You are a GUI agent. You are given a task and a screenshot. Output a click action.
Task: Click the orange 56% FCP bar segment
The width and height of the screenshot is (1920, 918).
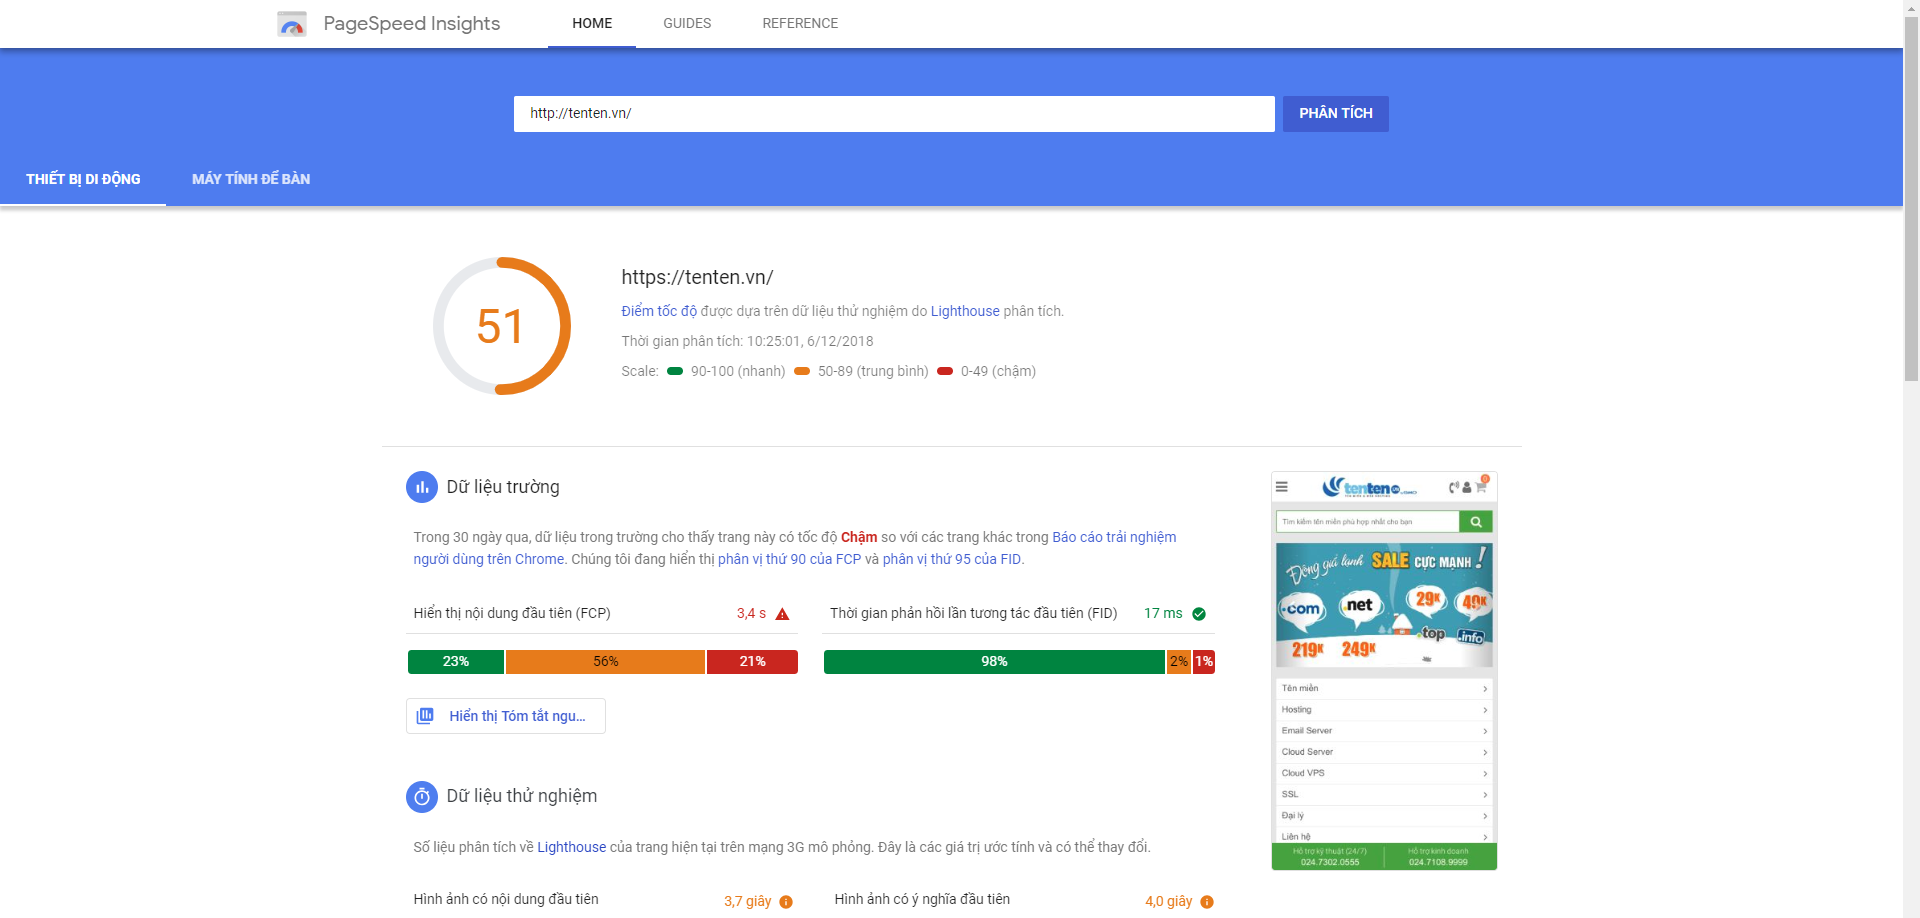[x=605, y=662]
